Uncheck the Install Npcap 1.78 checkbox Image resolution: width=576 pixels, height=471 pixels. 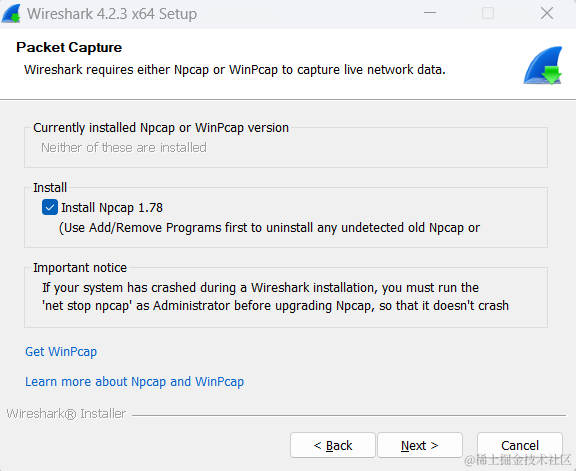(x=50, y=207)
